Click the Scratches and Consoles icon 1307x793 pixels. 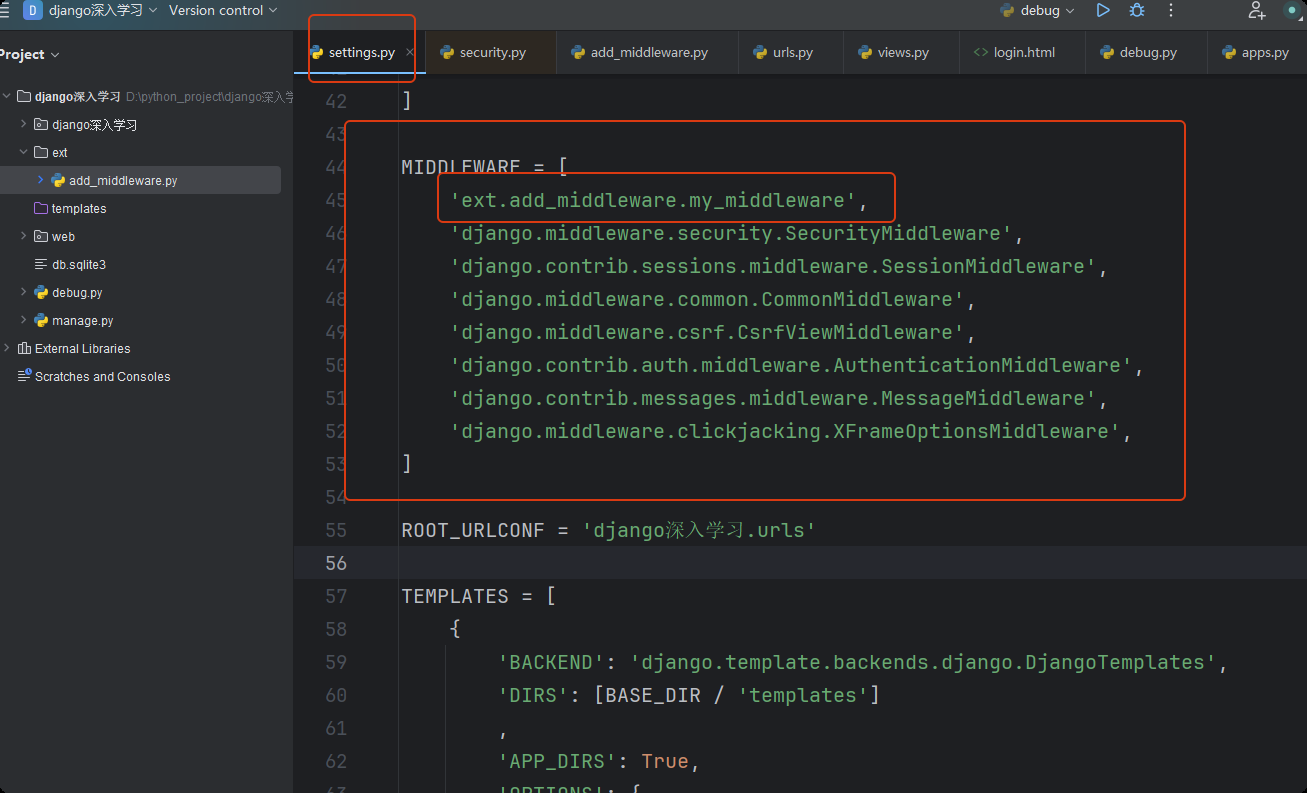tap(24, 377)
